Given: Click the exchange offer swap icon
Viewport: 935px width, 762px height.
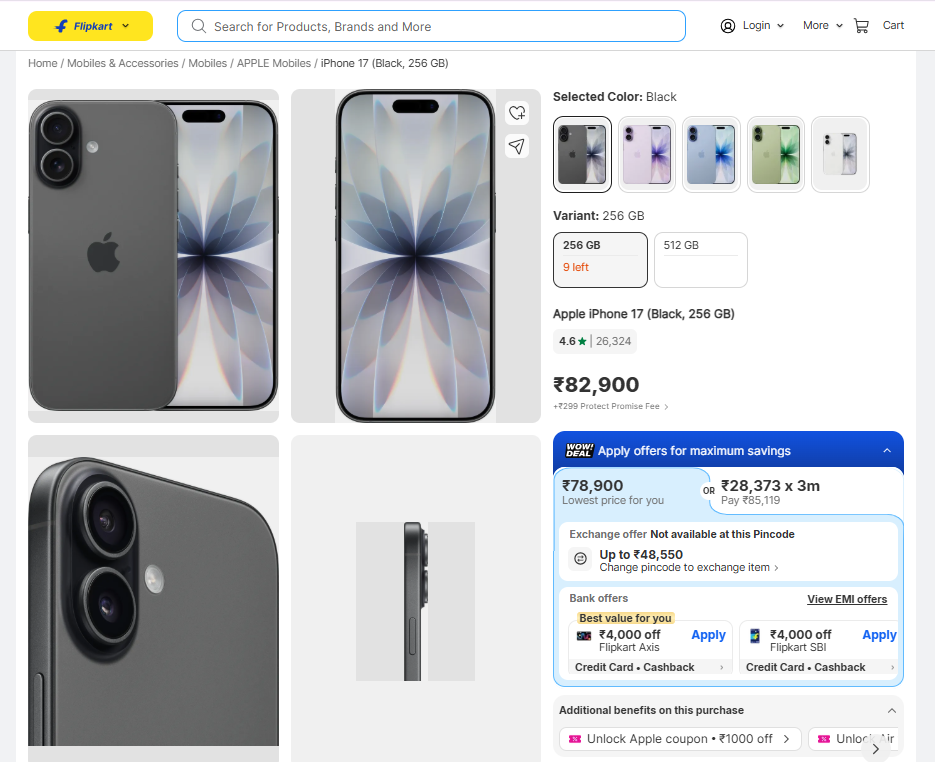Looking at the screenshot, I should (580, 559).
